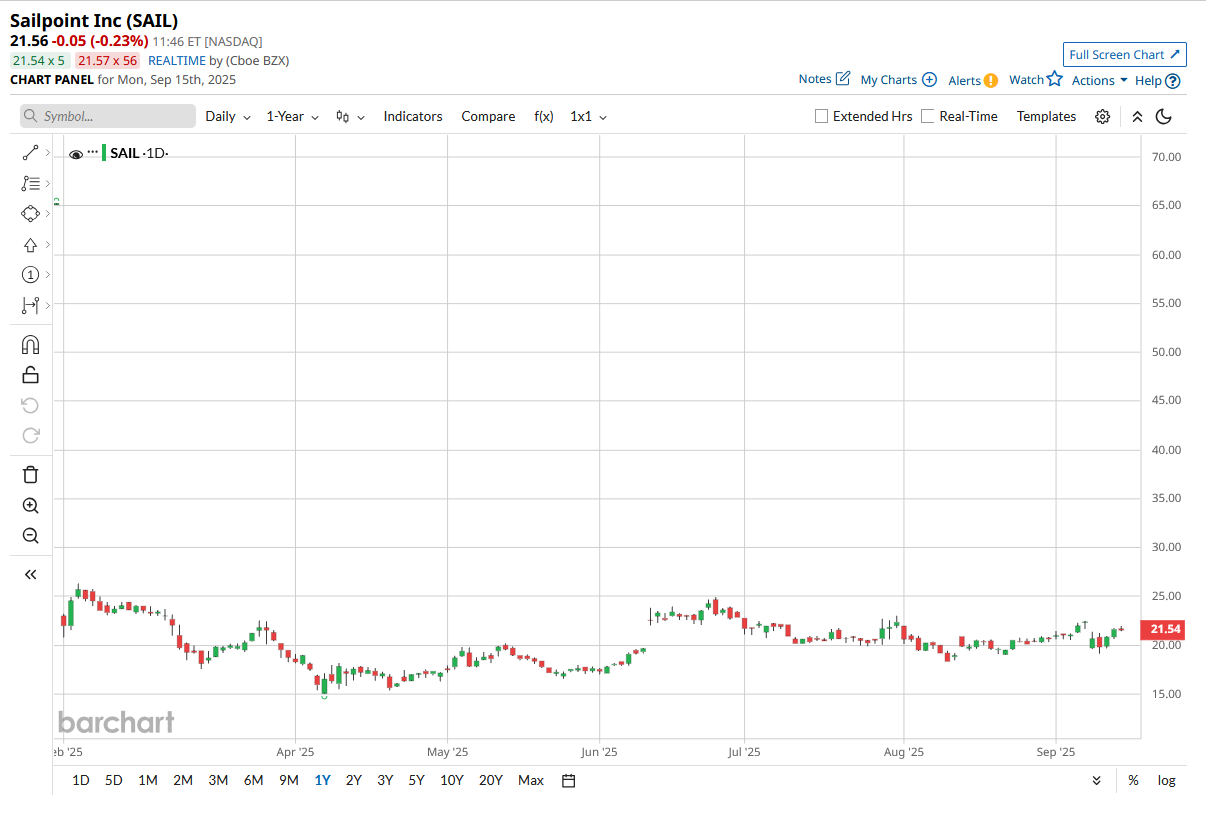
Task: Click the green SAIL series color bar
Action: pos(104,153)
